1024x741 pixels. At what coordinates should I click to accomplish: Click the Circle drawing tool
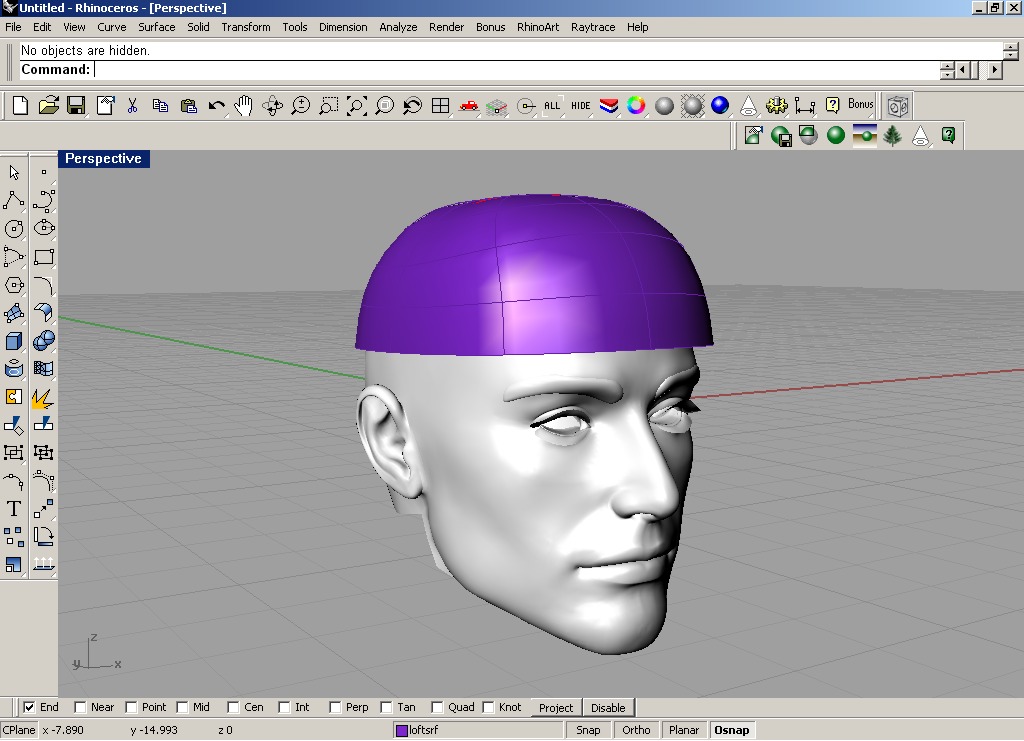click(x=14, y=229)
